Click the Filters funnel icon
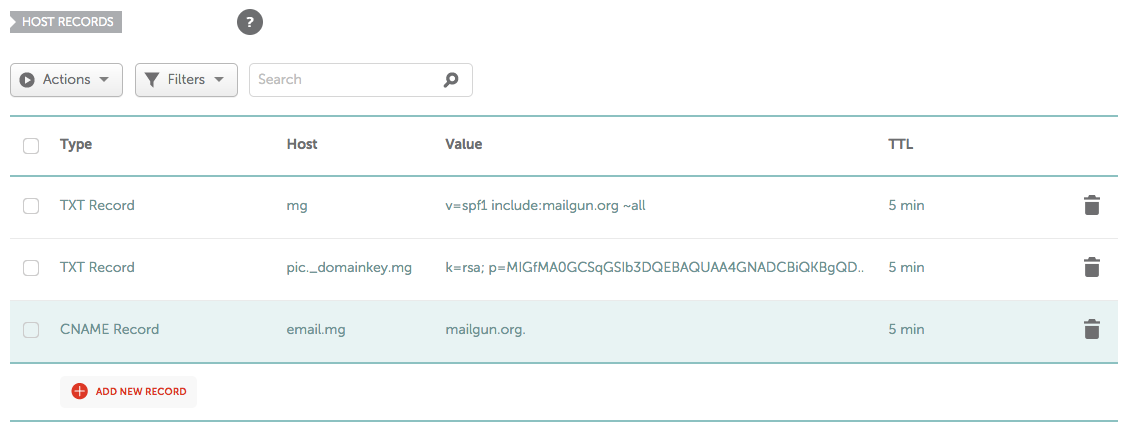Image resolution: width=1130 pixels, height=432 pixels. point(152,80)
